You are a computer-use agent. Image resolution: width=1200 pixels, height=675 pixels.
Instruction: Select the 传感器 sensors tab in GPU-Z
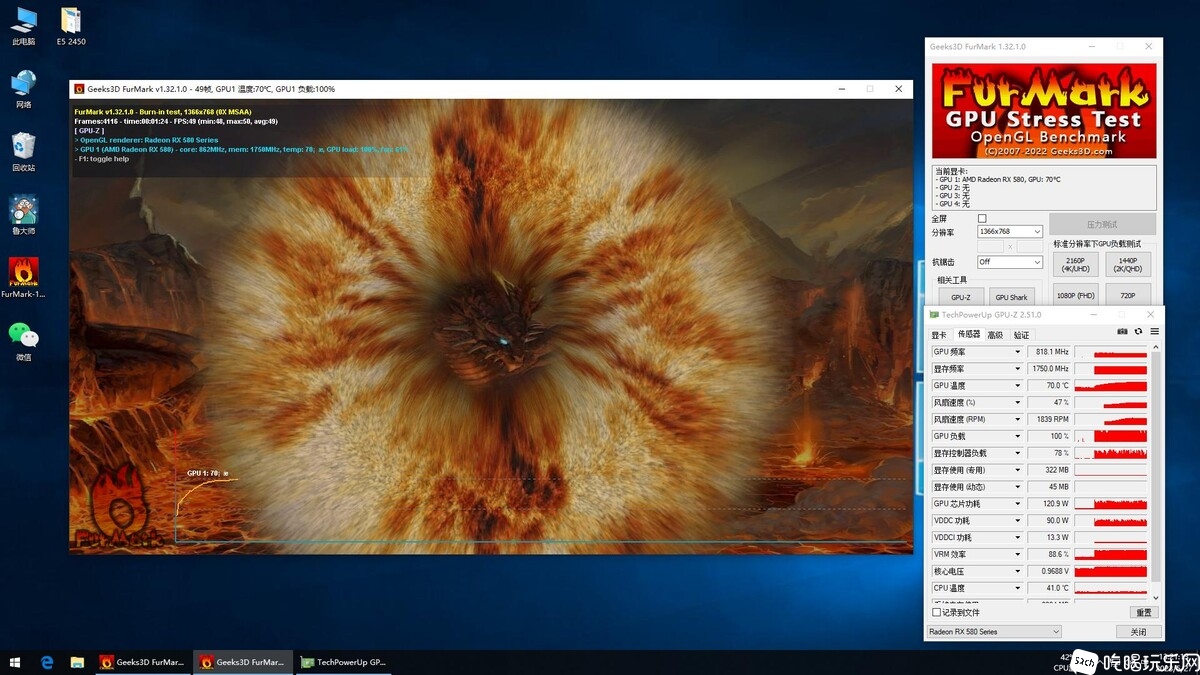point(969,335)
